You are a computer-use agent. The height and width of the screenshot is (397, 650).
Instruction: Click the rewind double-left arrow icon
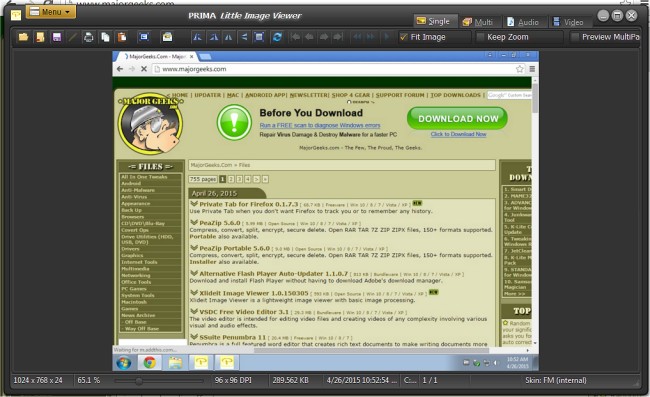[x=357, y=37]
